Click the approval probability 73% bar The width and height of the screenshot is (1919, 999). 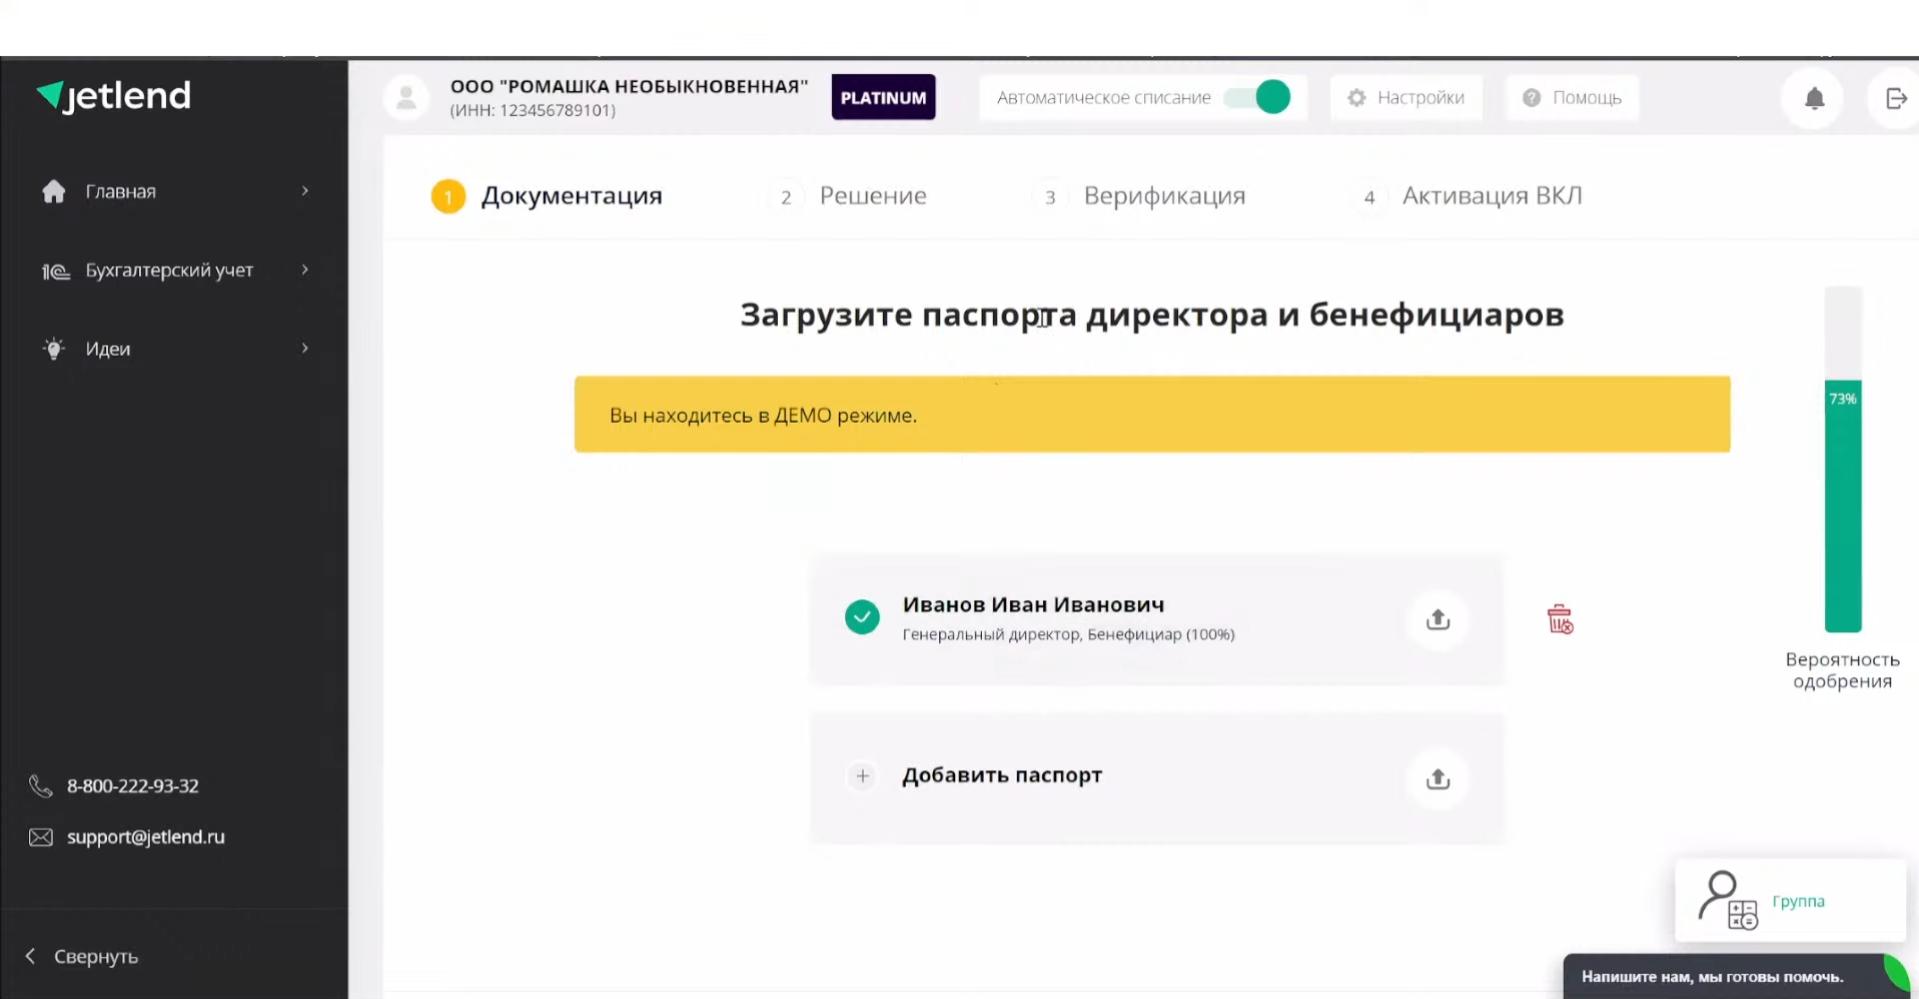[x=1843, y=459]
